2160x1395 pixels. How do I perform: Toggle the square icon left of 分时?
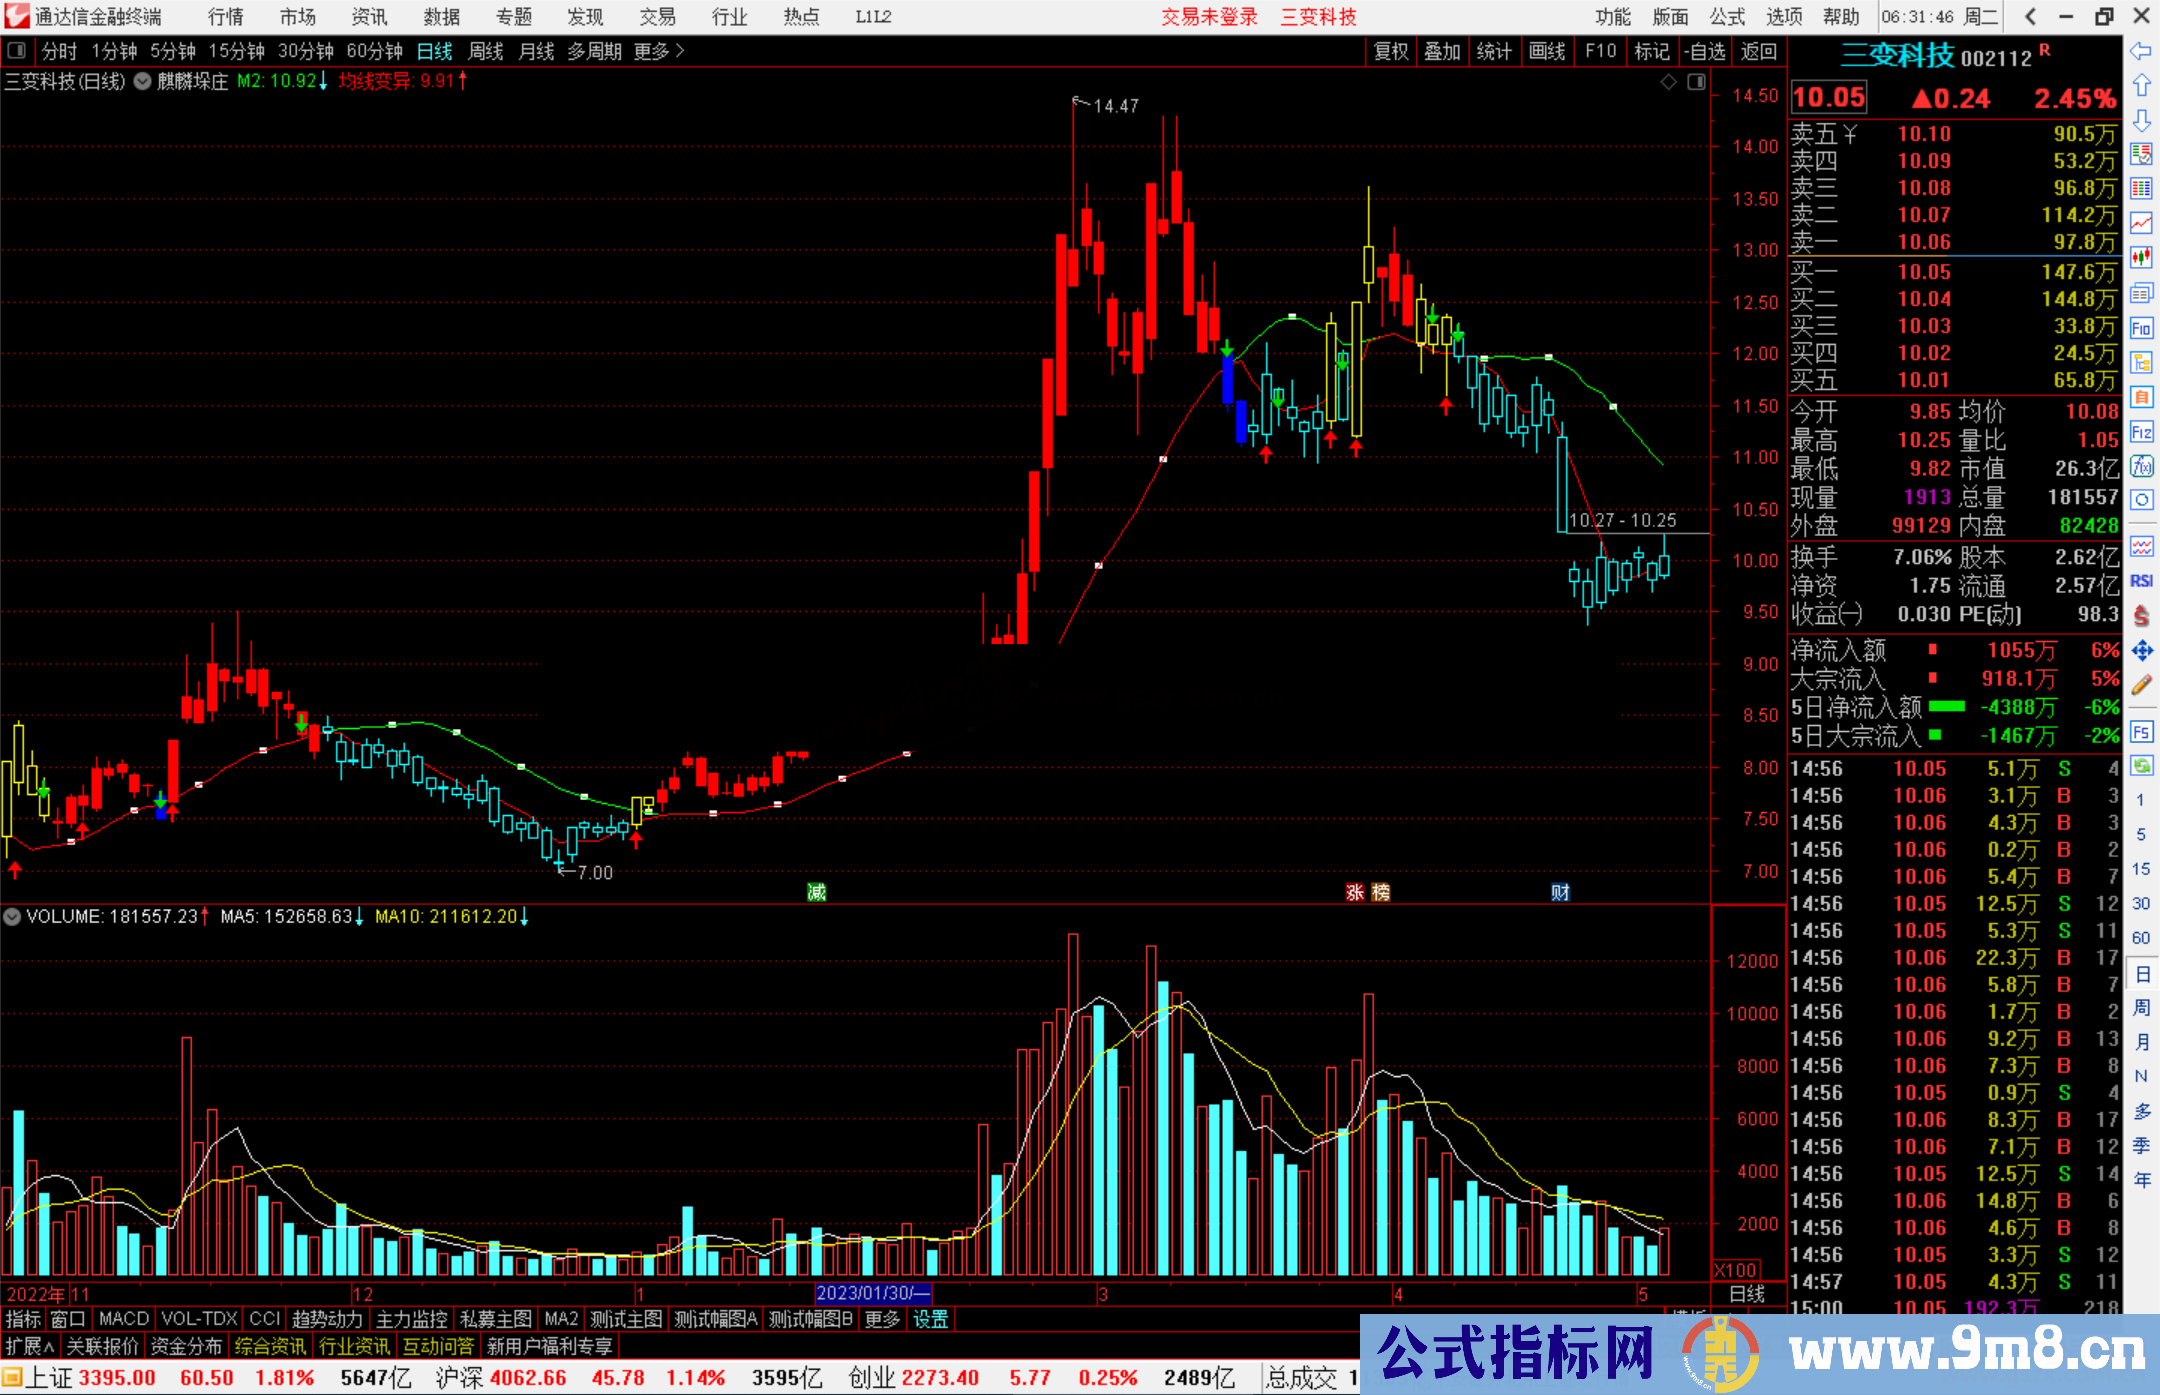click(x=17, y=51)
